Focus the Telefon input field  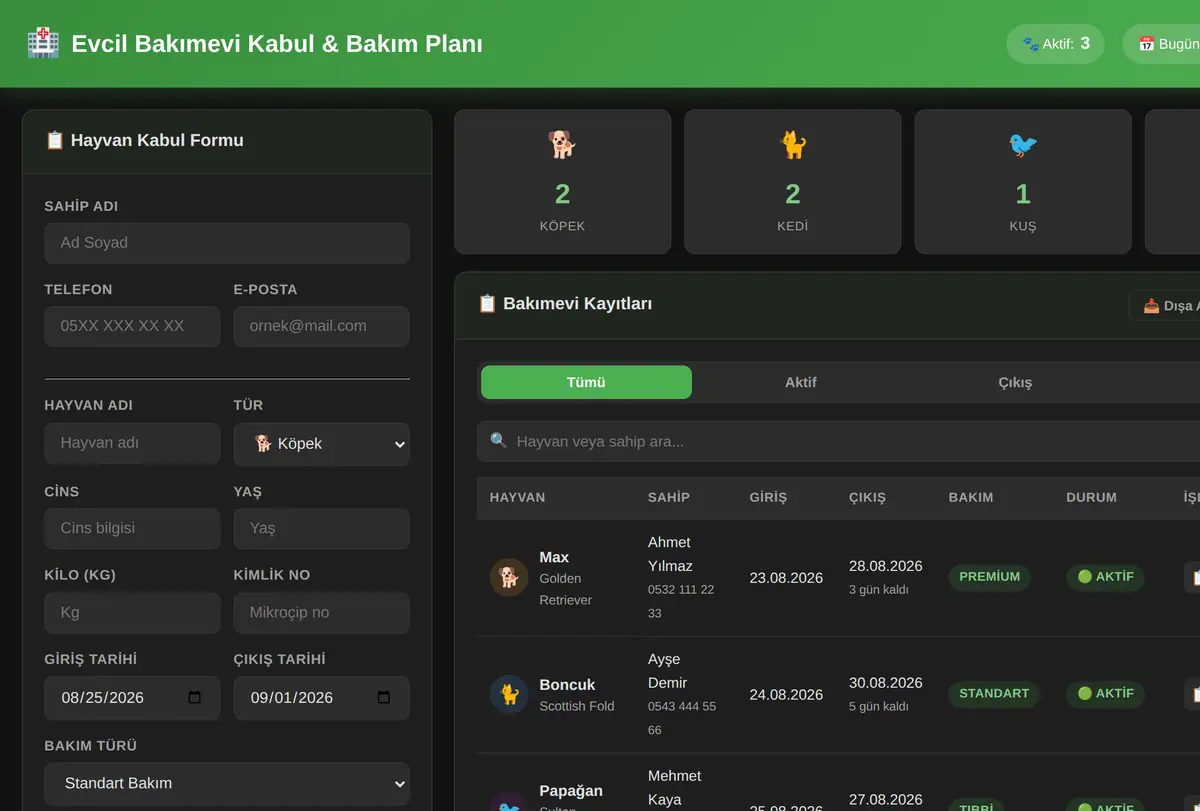coord(132,326)
